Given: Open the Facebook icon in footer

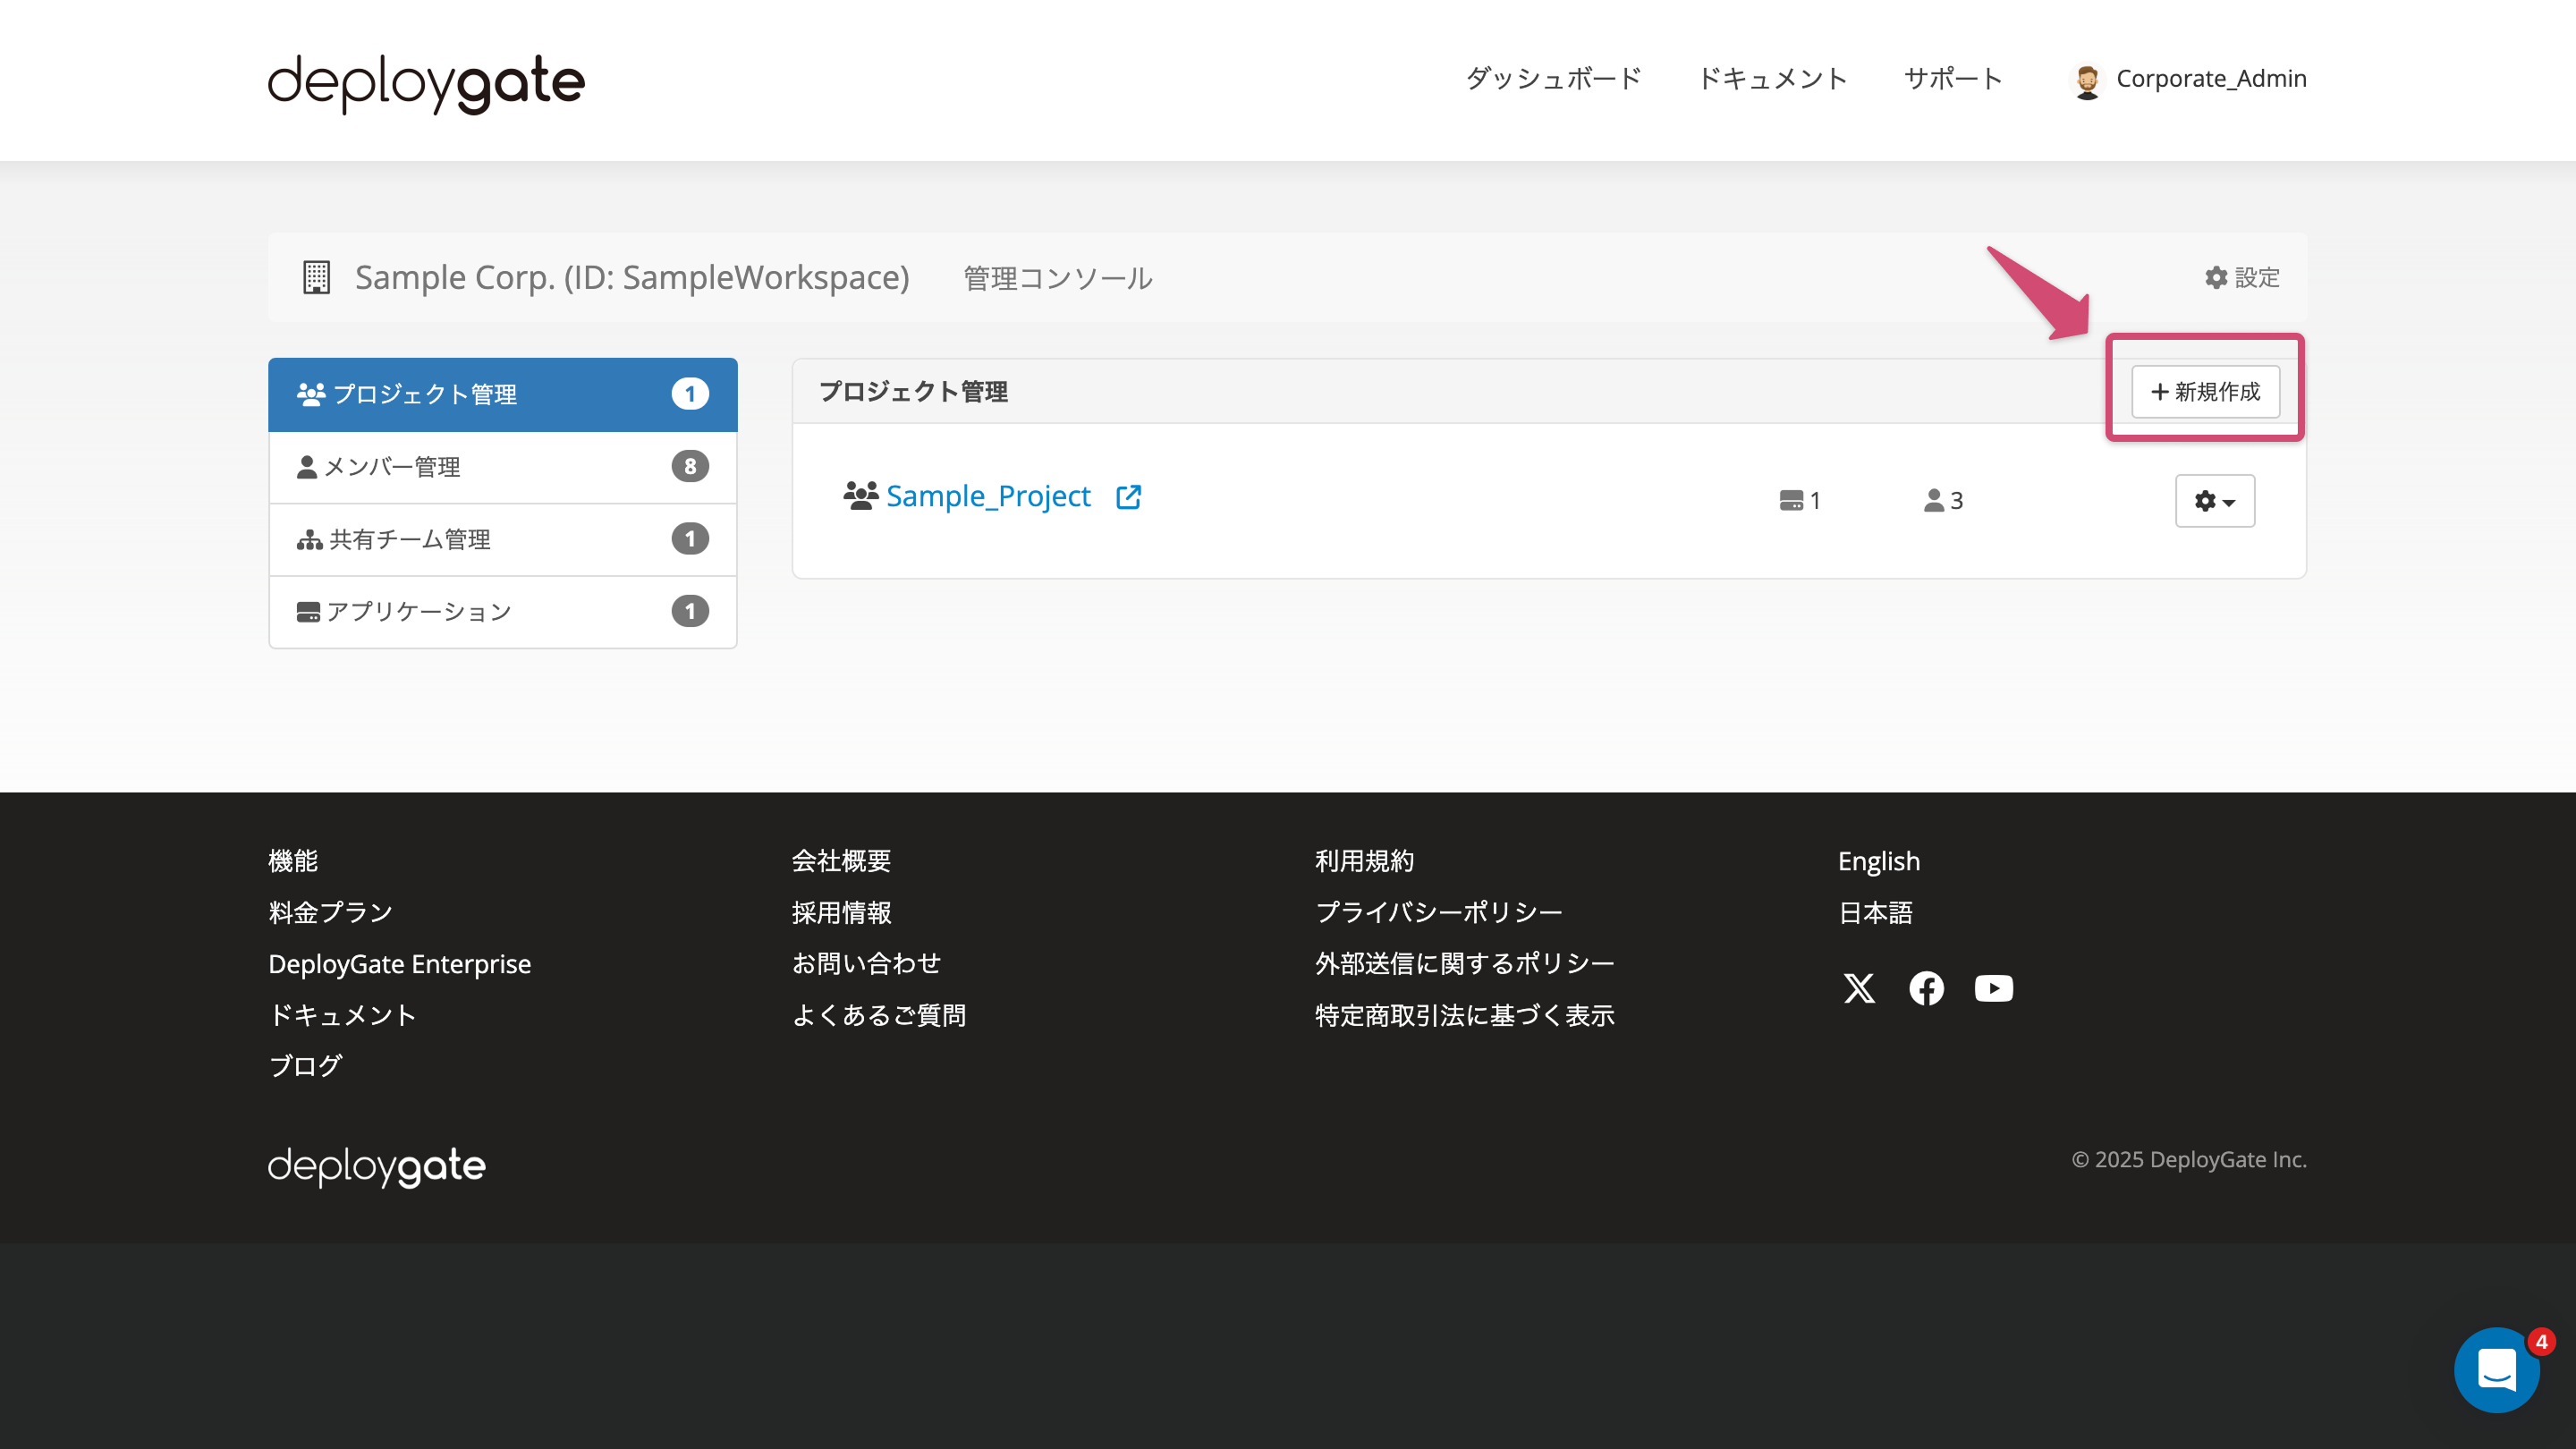Looking at the screenshot, I should pyautogui.click(x=1926, y=989).
